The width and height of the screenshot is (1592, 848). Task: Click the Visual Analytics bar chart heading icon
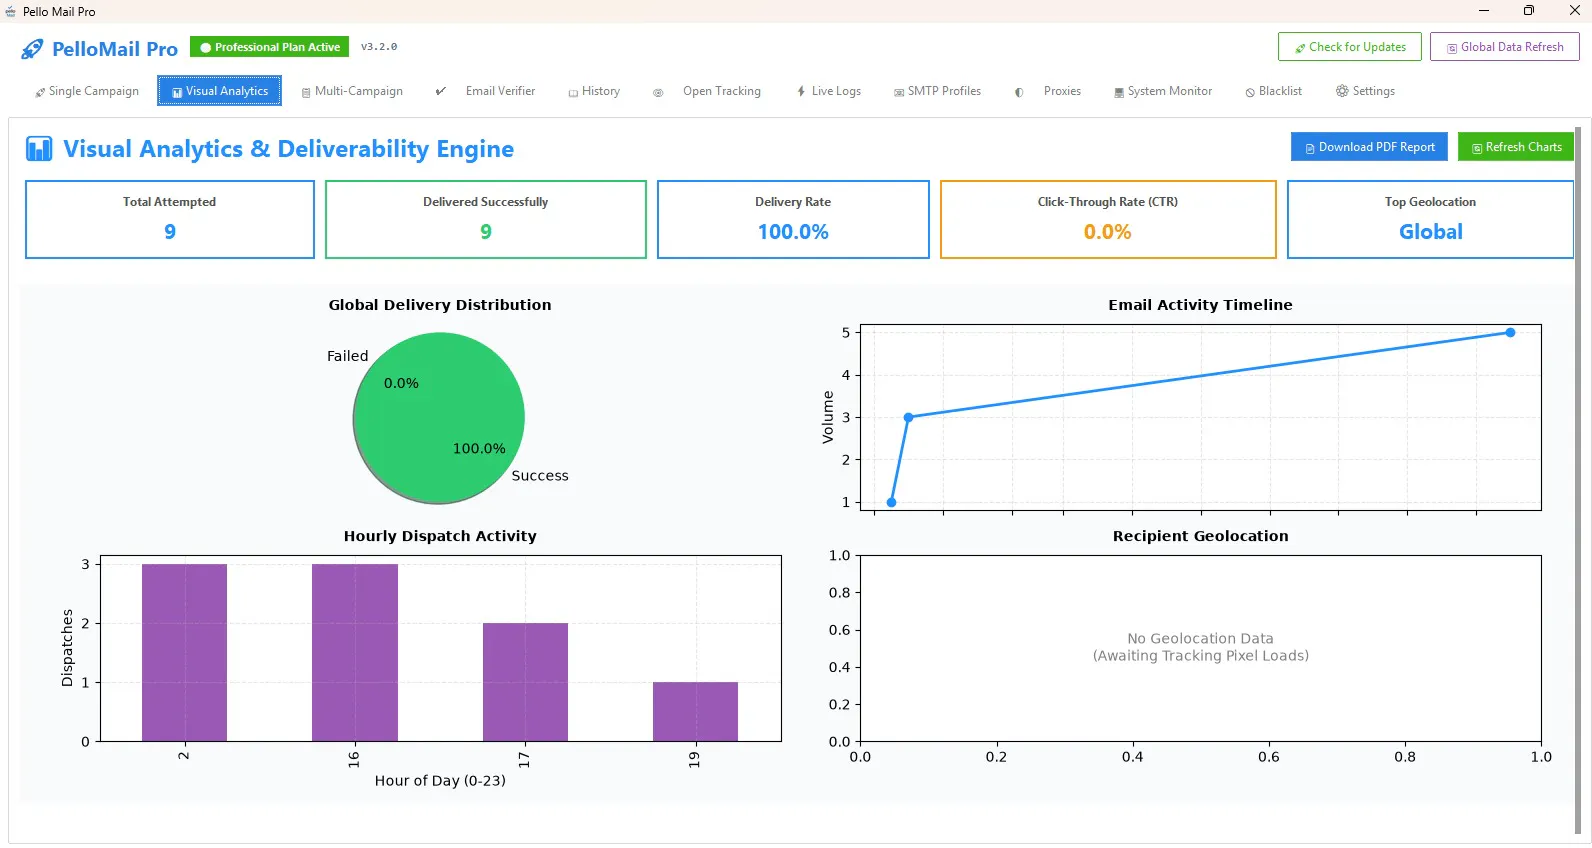[x=39, y=149]
